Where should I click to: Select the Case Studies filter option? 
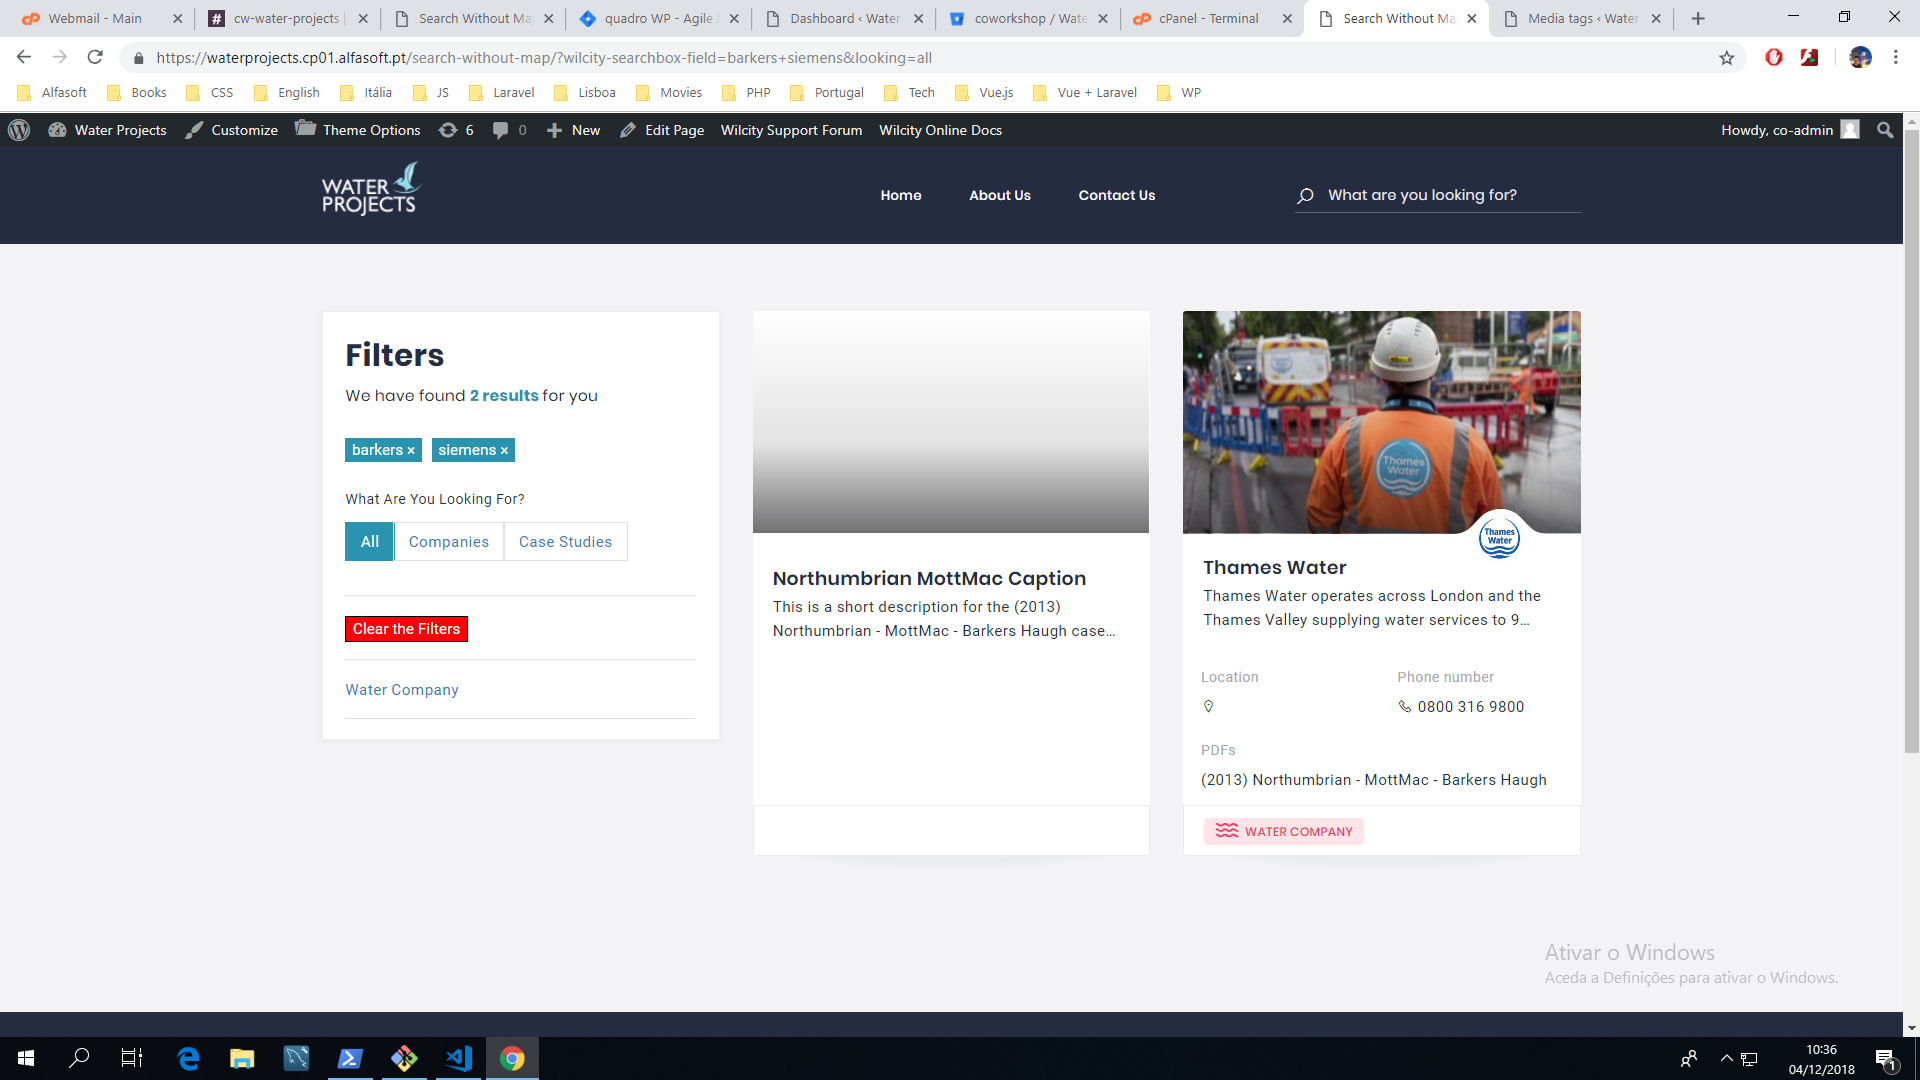pos(565,542)
